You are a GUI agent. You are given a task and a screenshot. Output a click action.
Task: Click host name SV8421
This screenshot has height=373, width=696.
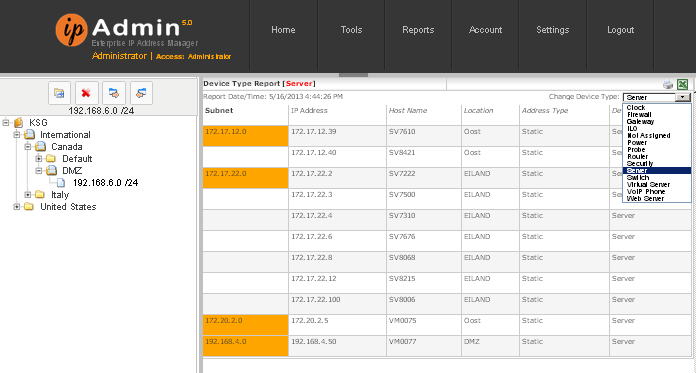click(x=402, y=152)
